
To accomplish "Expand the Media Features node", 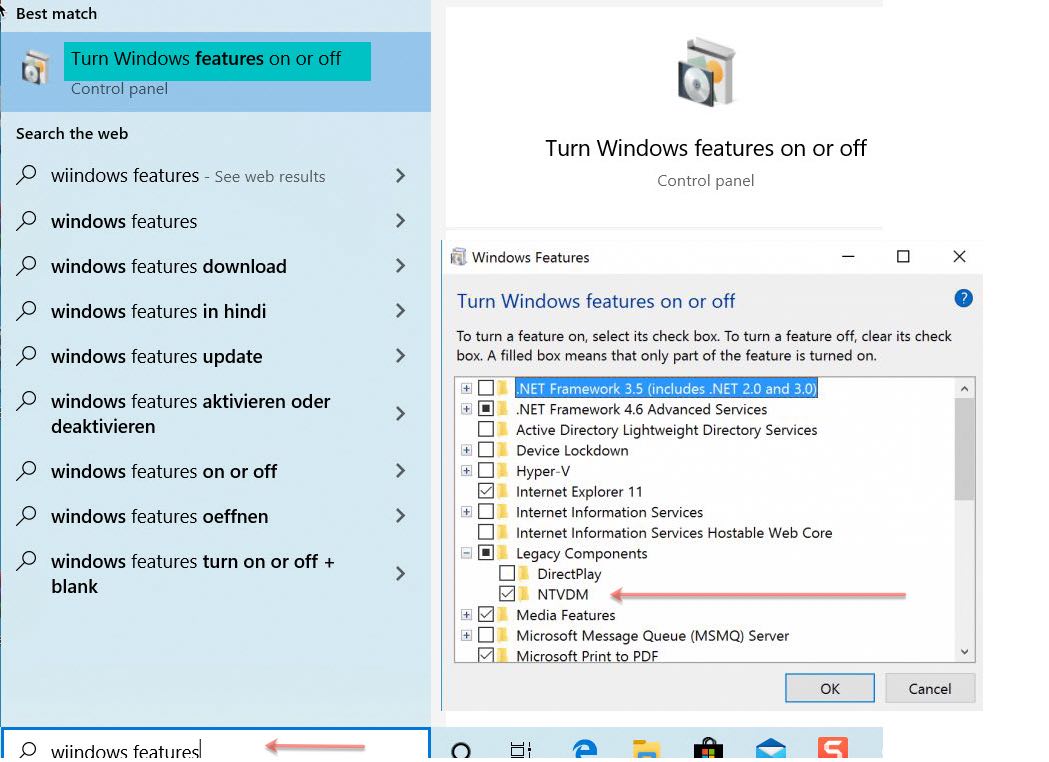I will 466,614.
